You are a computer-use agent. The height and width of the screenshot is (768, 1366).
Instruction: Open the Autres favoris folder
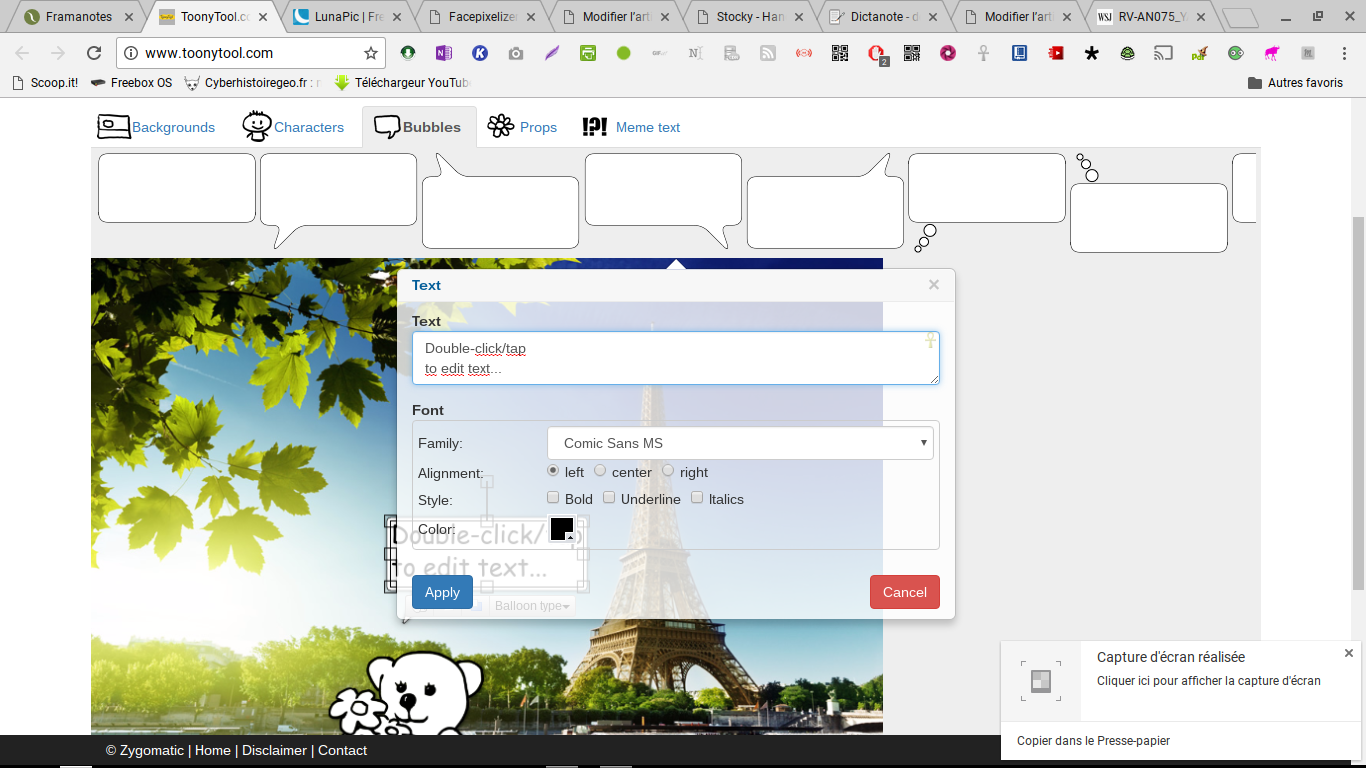click(1295, 83)
